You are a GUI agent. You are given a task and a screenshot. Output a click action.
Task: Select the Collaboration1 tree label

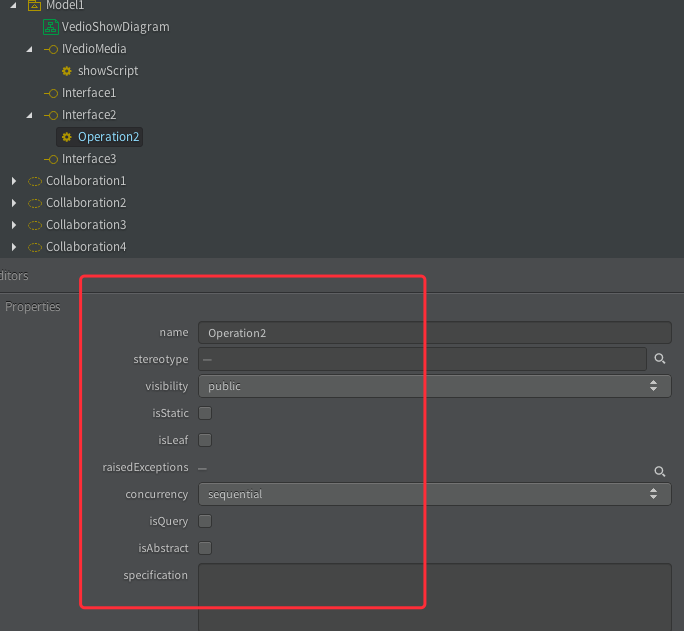pyautogui.click(x=86, y=181)
